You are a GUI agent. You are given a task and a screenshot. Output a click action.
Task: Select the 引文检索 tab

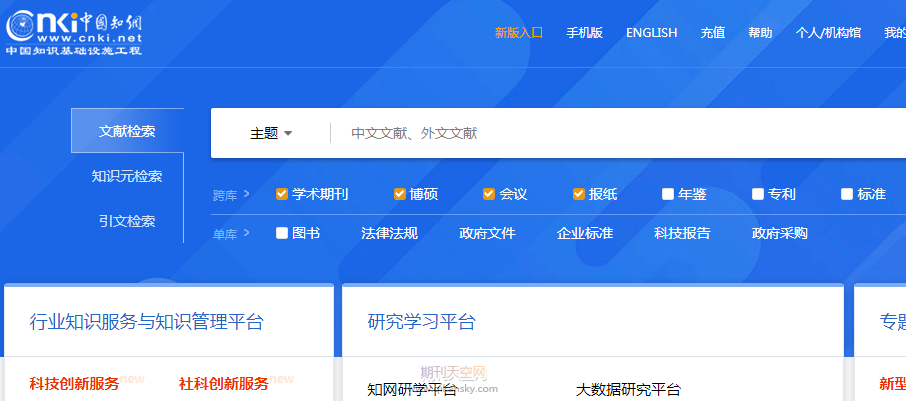point(127,221)
